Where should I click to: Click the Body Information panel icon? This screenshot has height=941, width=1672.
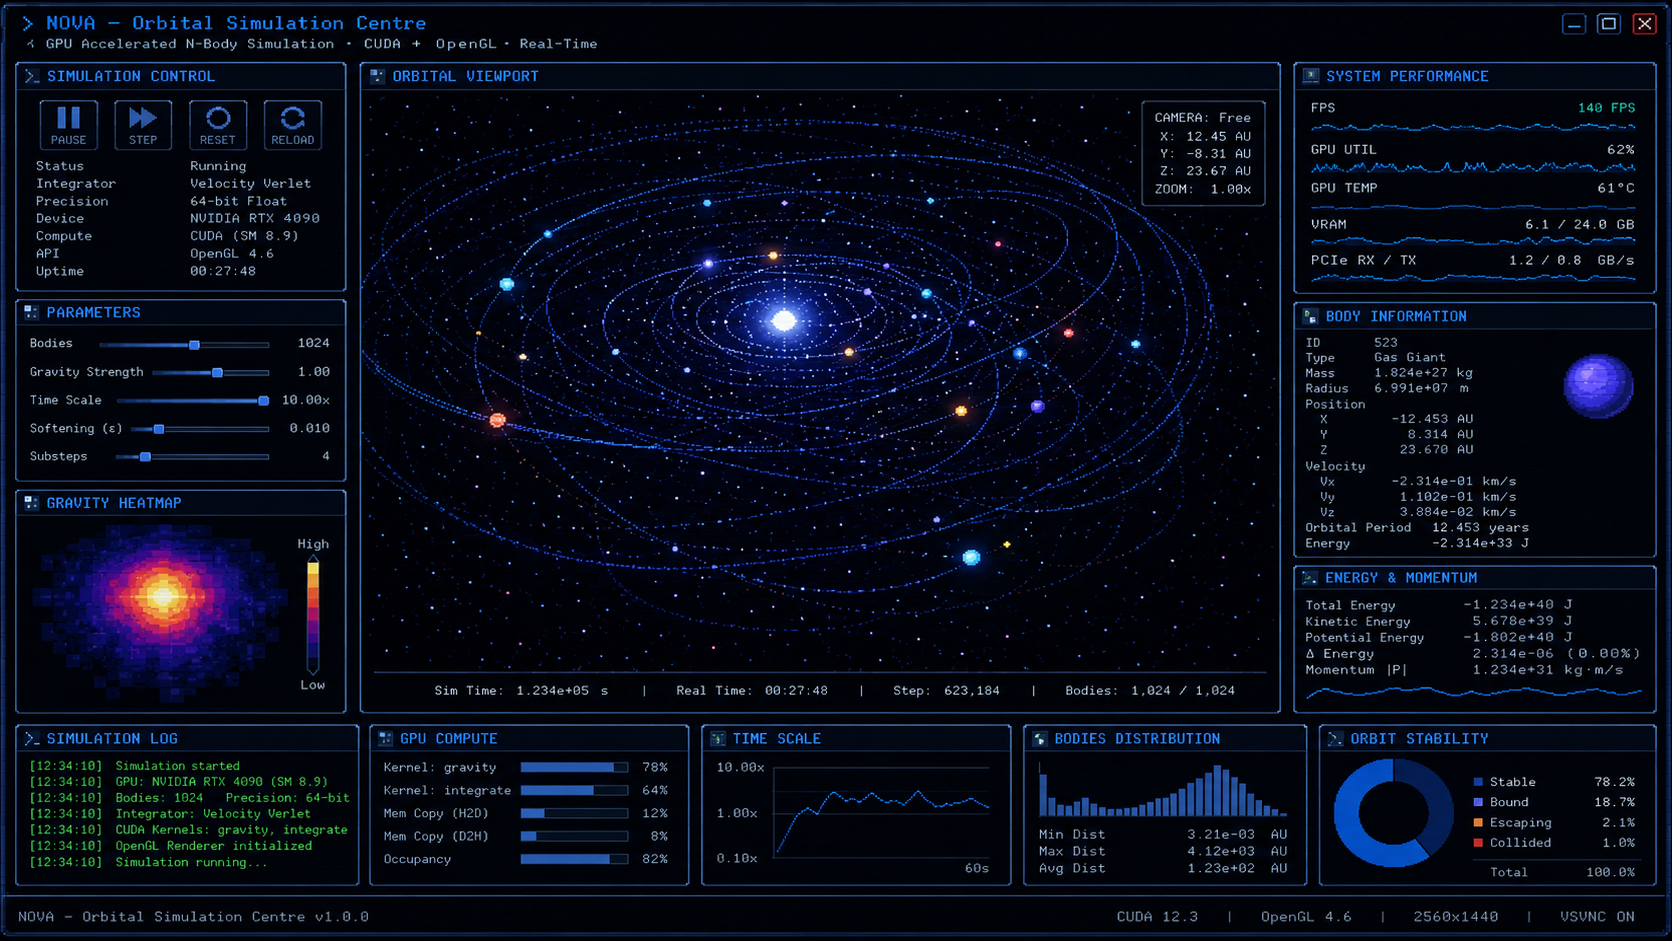pos(1311,316)
